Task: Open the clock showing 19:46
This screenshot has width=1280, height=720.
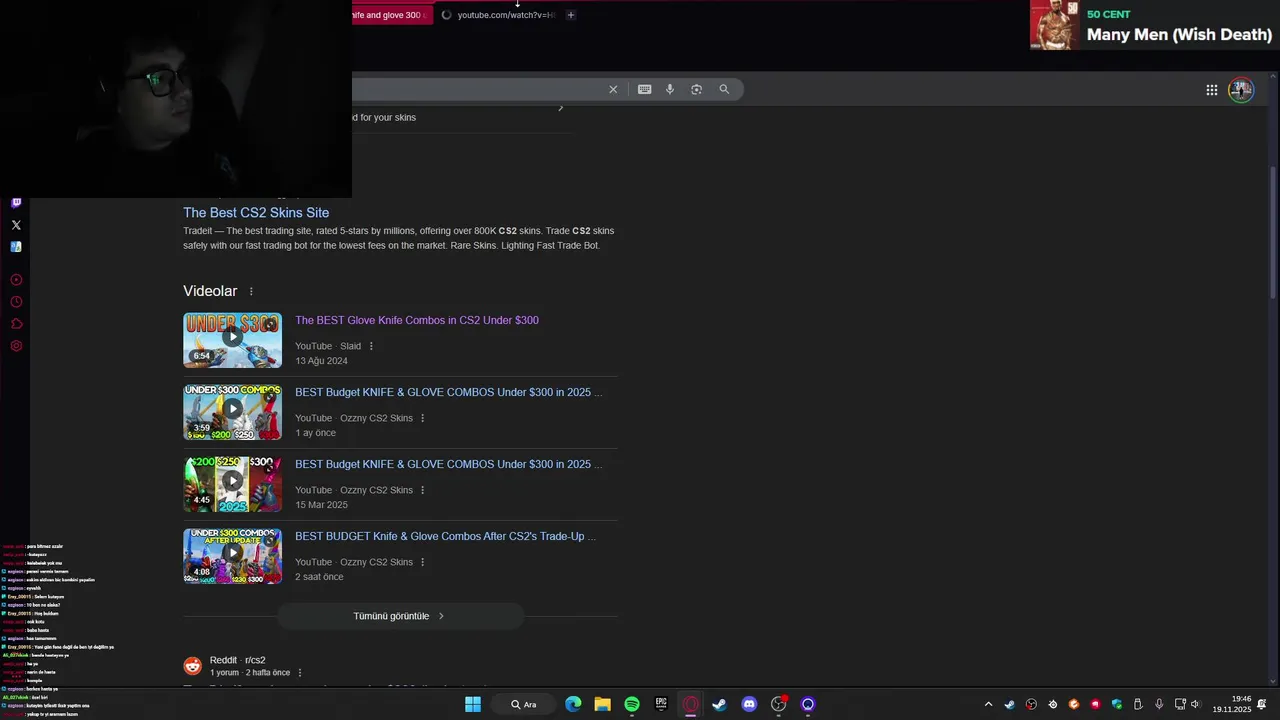Action: [x=1232, y=704]
